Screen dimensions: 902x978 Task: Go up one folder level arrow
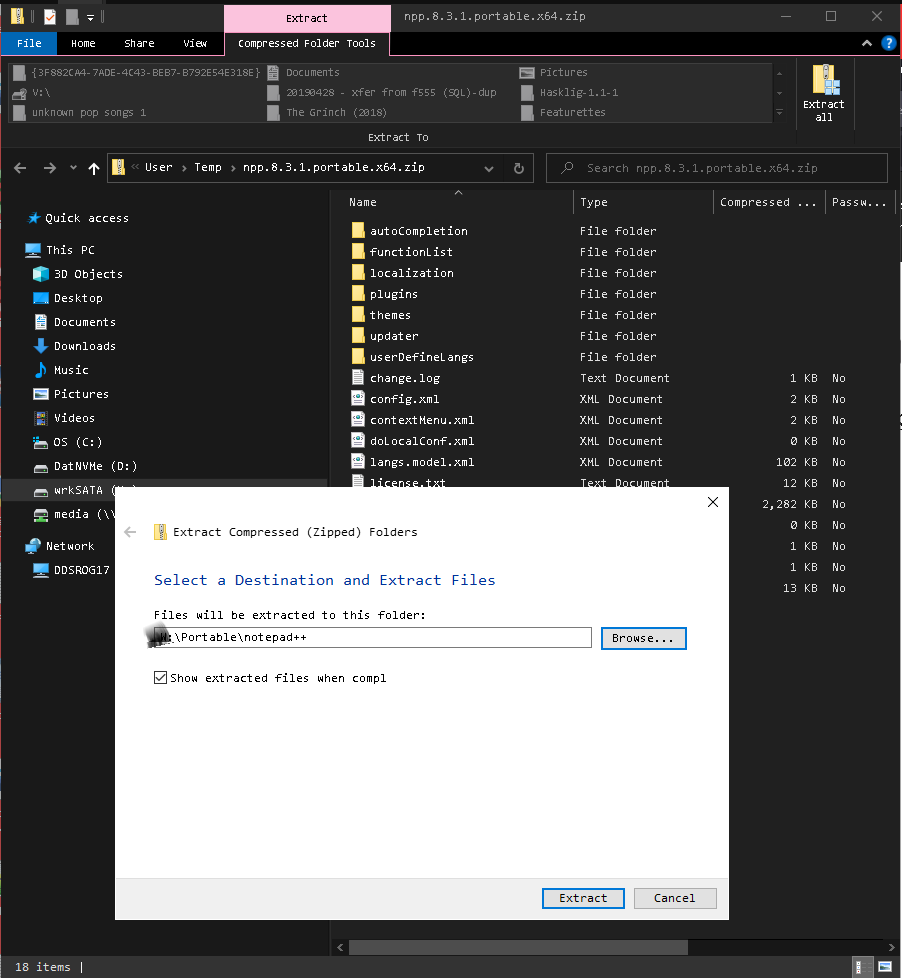click(94, 168)
